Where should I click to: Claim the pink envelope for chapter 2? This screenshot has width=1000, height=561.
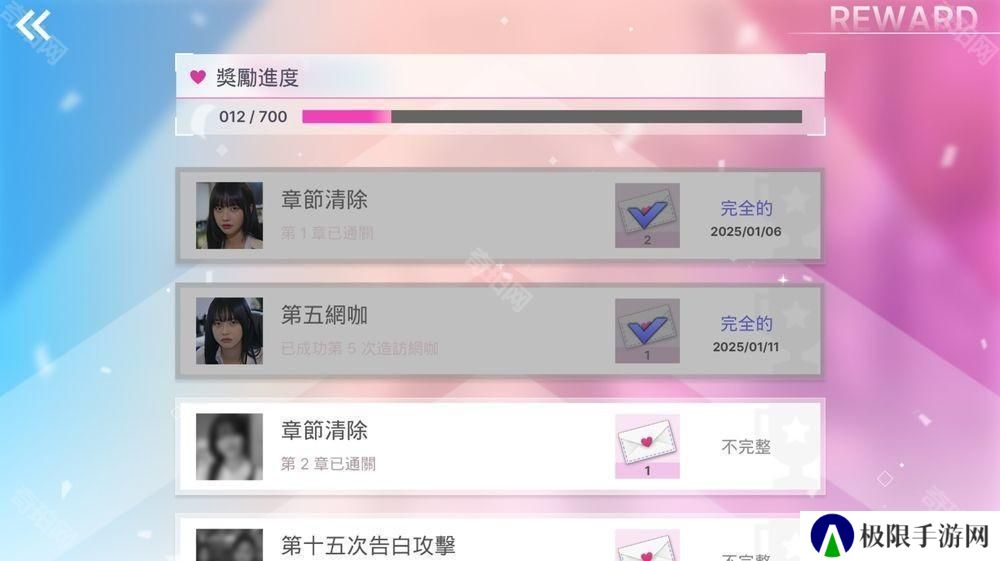pos(647,446)
